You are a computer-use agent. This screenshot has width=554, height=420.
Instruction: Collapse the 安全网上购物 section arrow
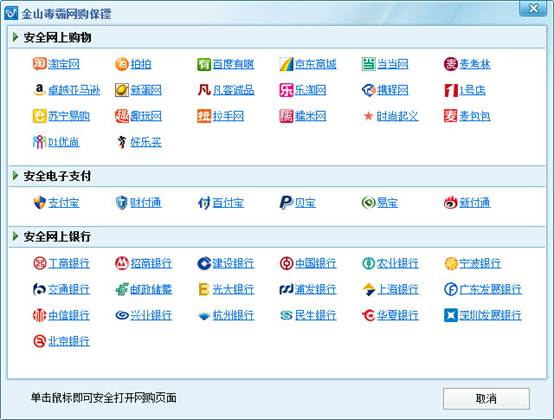pyautogui.click(x=15, y=37)
